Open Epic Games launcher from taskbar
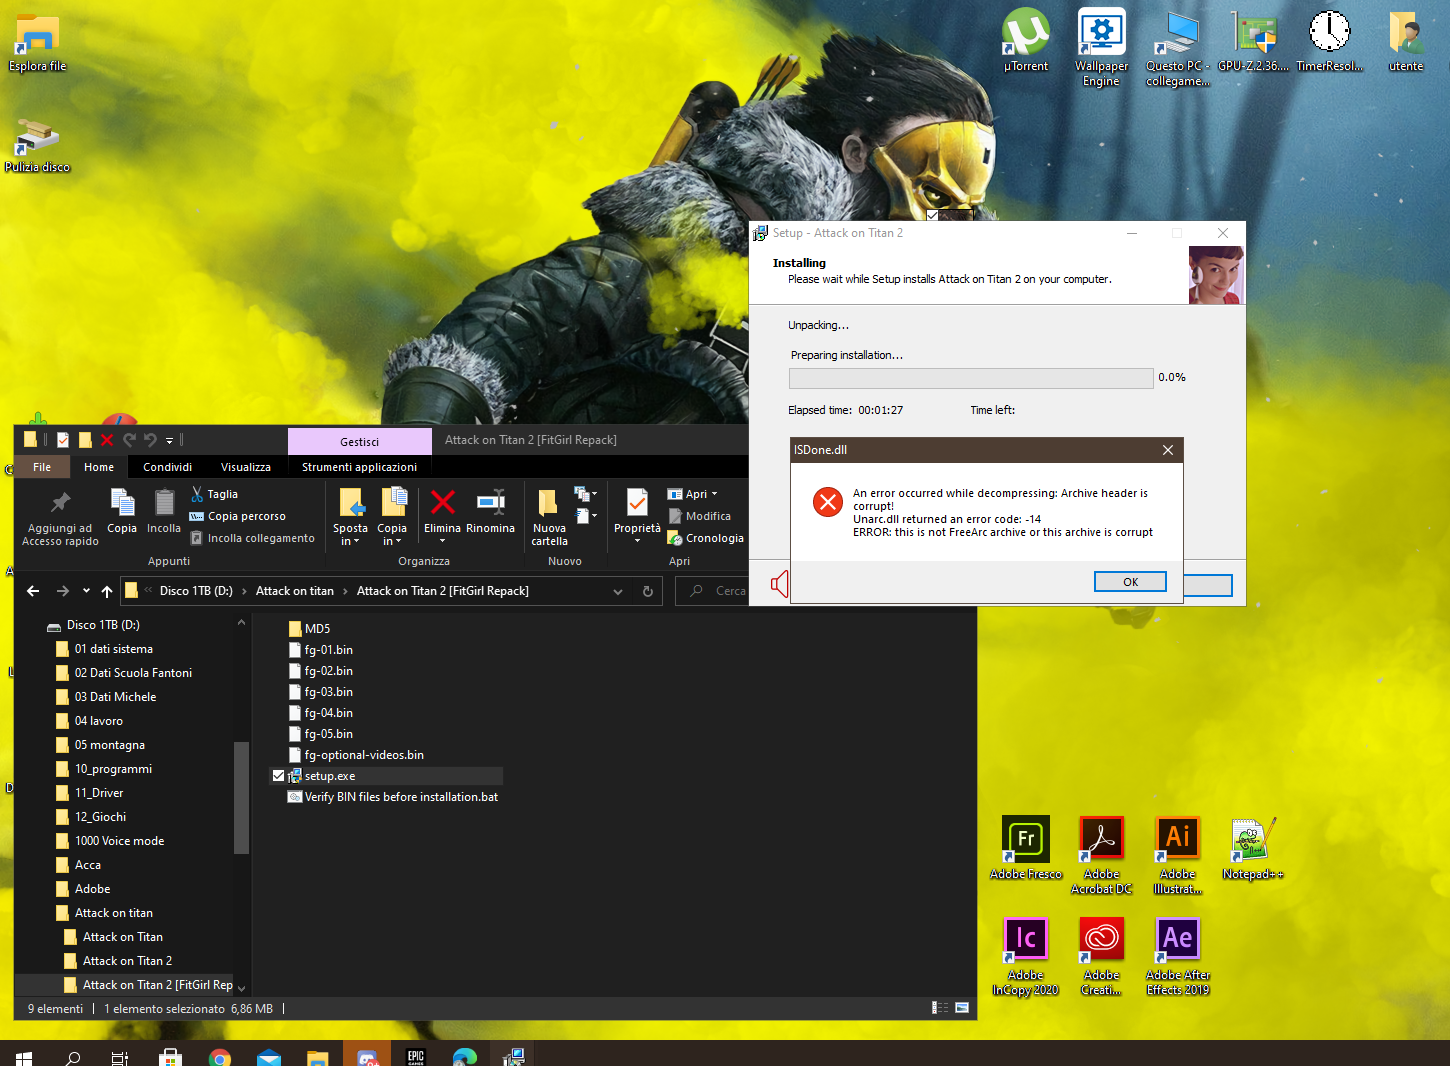Viewport: 1450px width, 1066px height. click(x=416, y=1056)
